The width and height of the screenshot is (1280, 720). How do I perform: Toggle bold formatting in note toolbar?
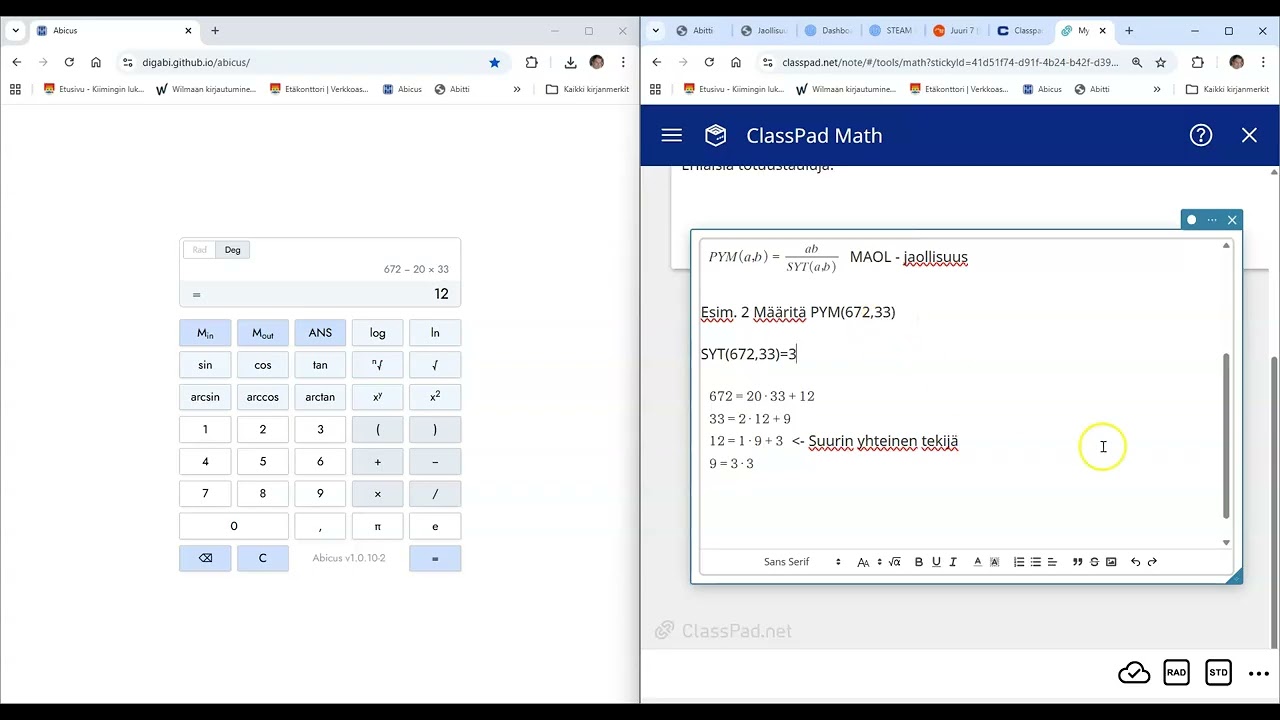coord(919,562)
